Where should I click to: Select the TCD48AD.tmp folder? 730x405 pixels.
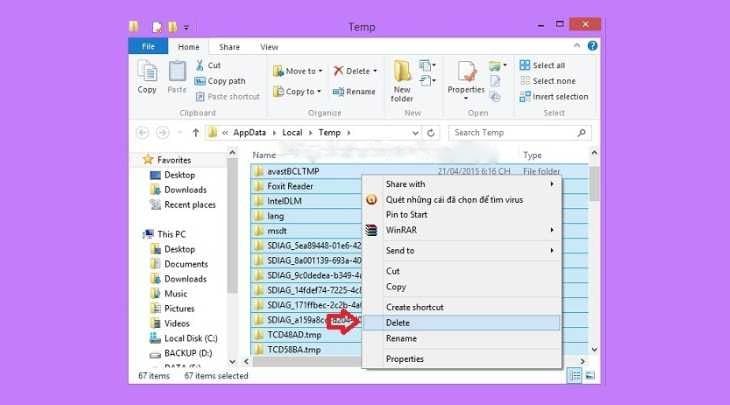[294, 335]
